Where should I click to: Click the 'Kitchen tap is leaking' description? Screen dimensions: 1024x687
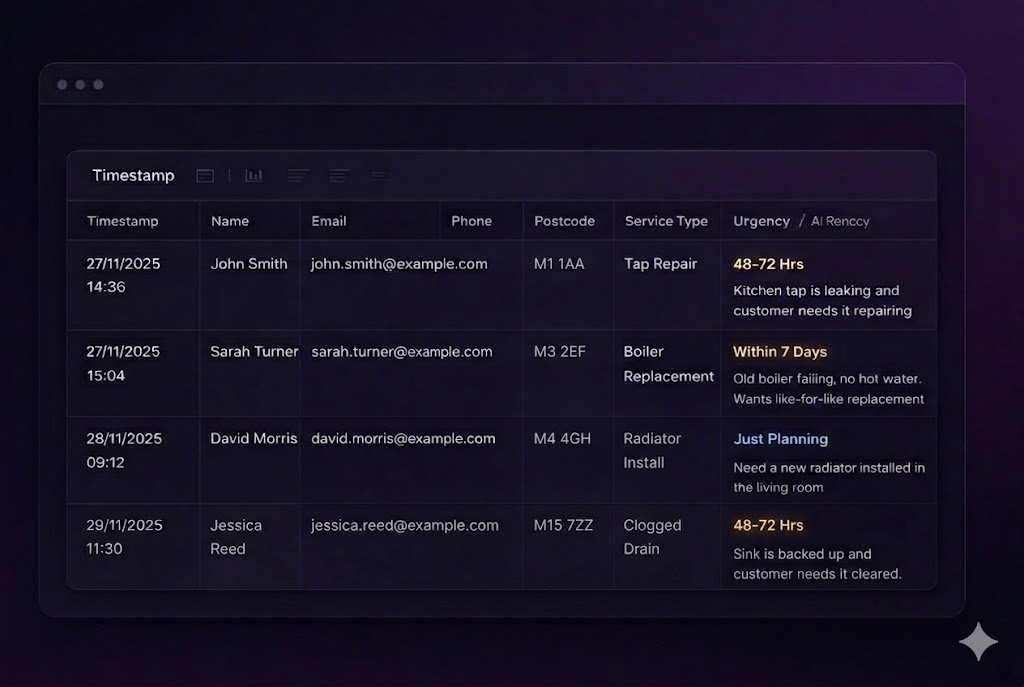pos(822,300)
